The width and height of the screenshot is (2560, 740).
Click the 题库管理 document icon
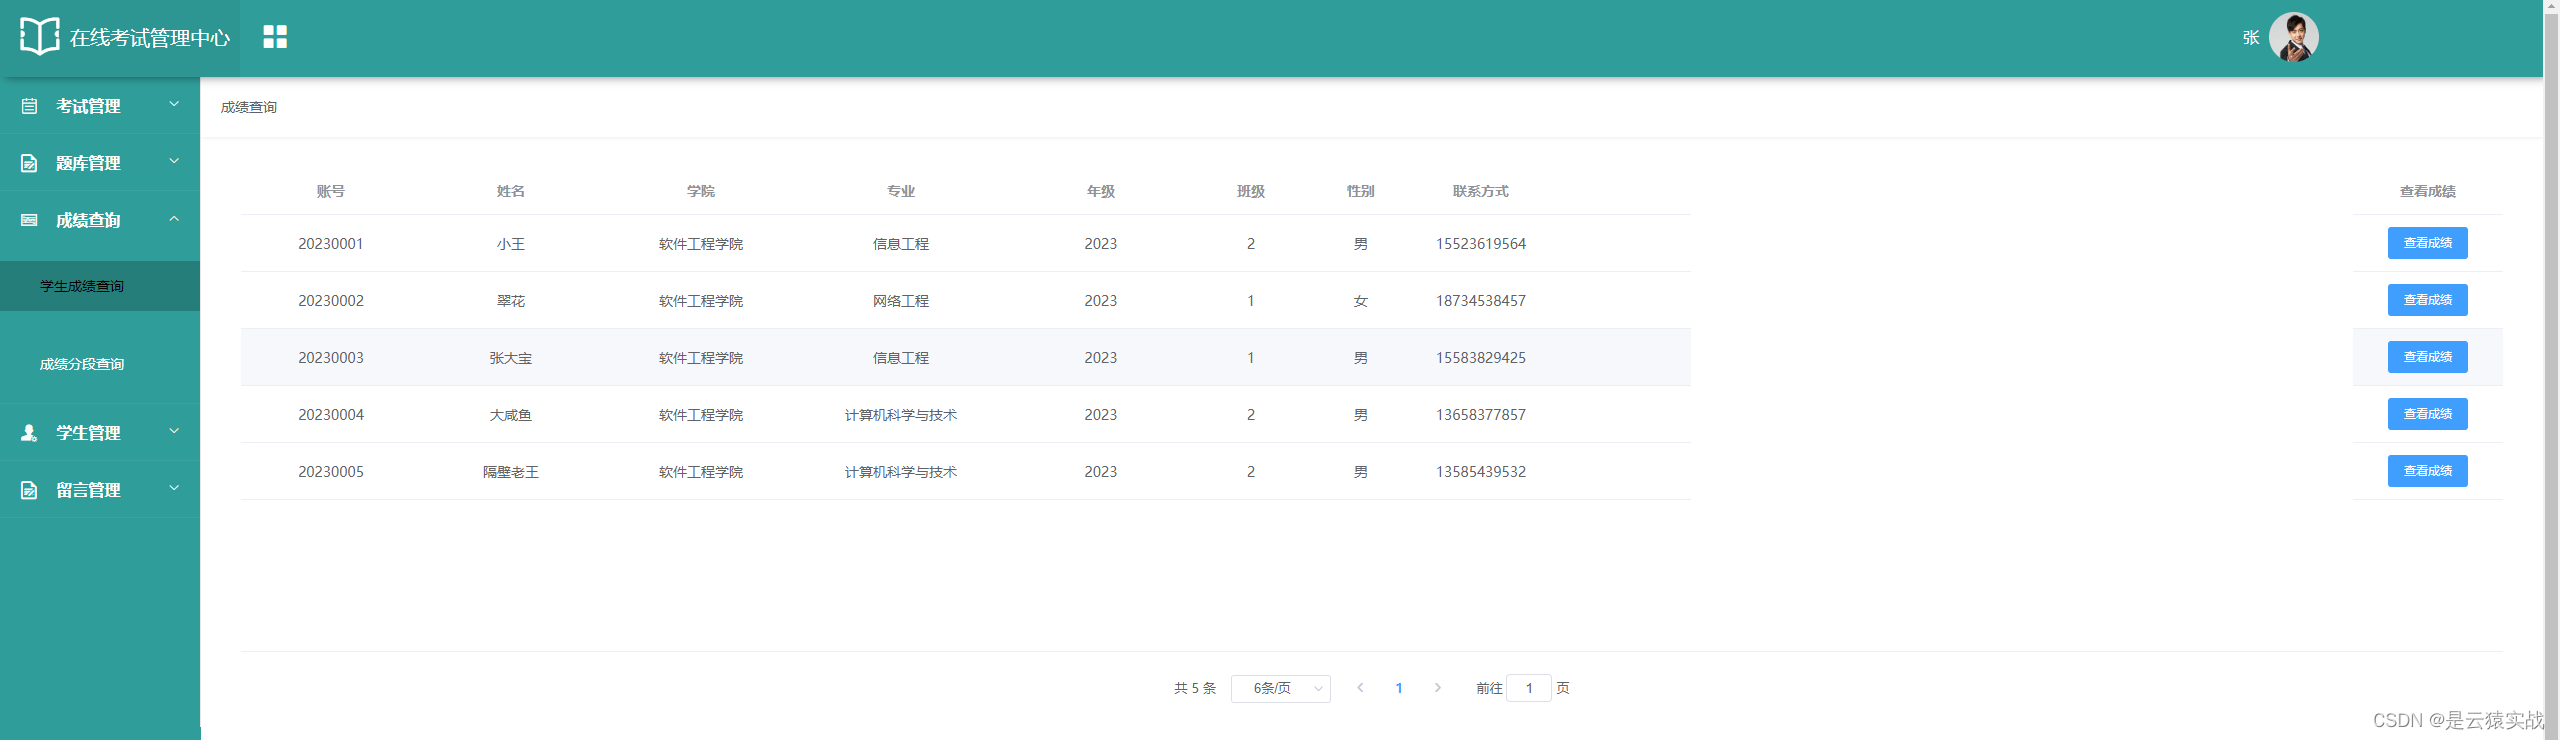point(29,163)
